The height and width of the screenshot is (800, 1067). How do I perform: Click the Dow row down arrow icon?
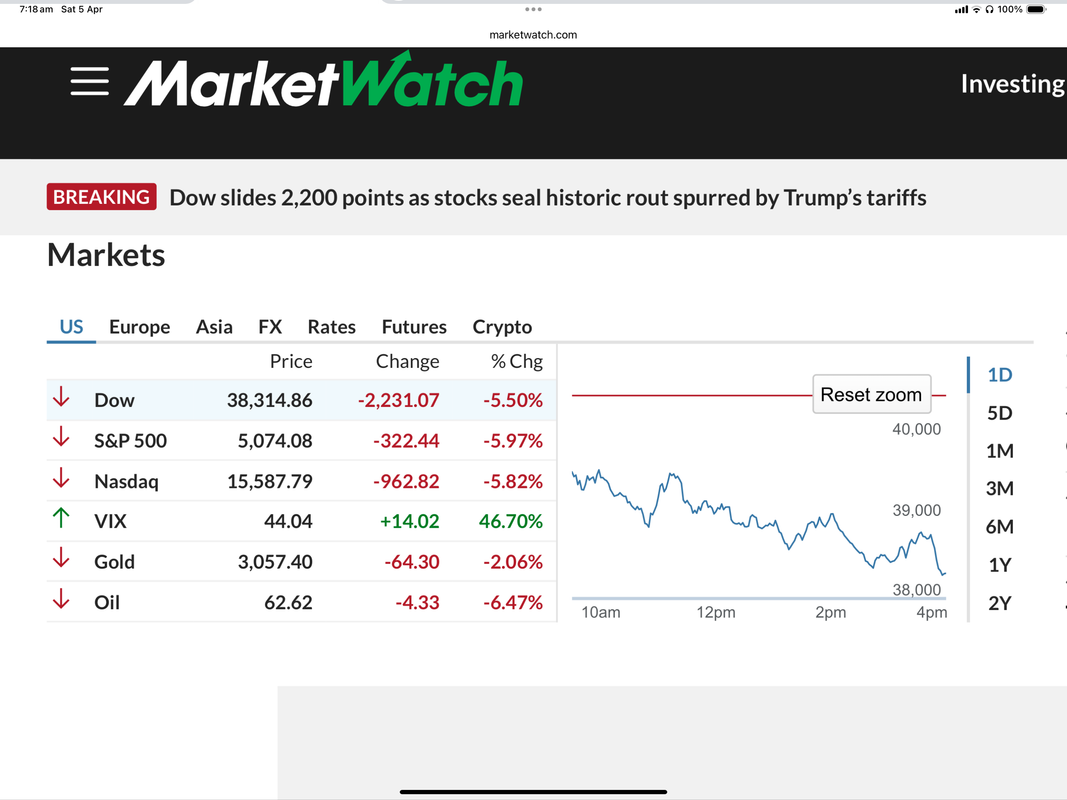[x=61, y=397]
